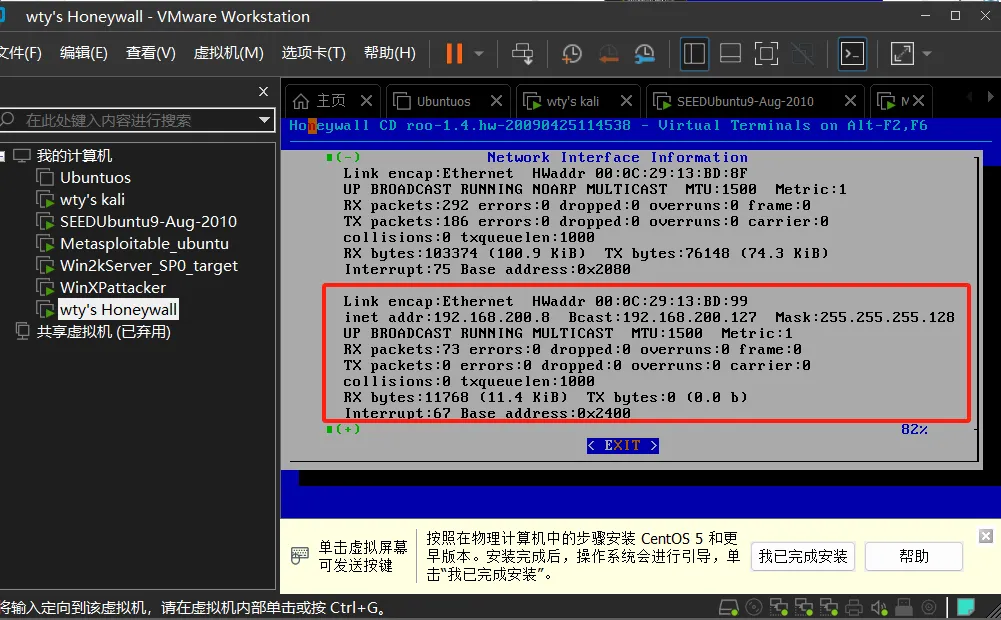
Task: Collapse the 我的计算机 tree node
Action: point(2,155)
